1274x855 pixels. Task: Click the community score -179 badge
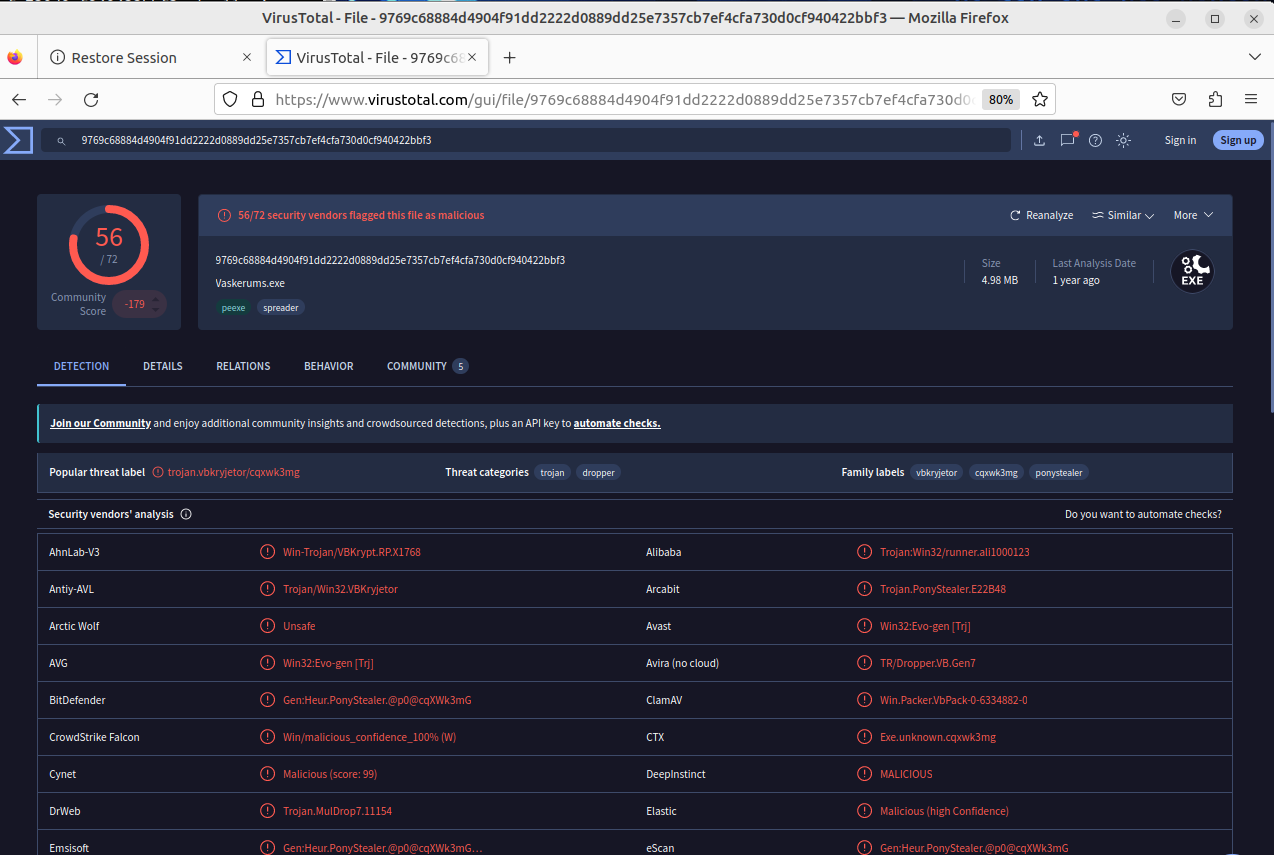click(x=138, y=304)
